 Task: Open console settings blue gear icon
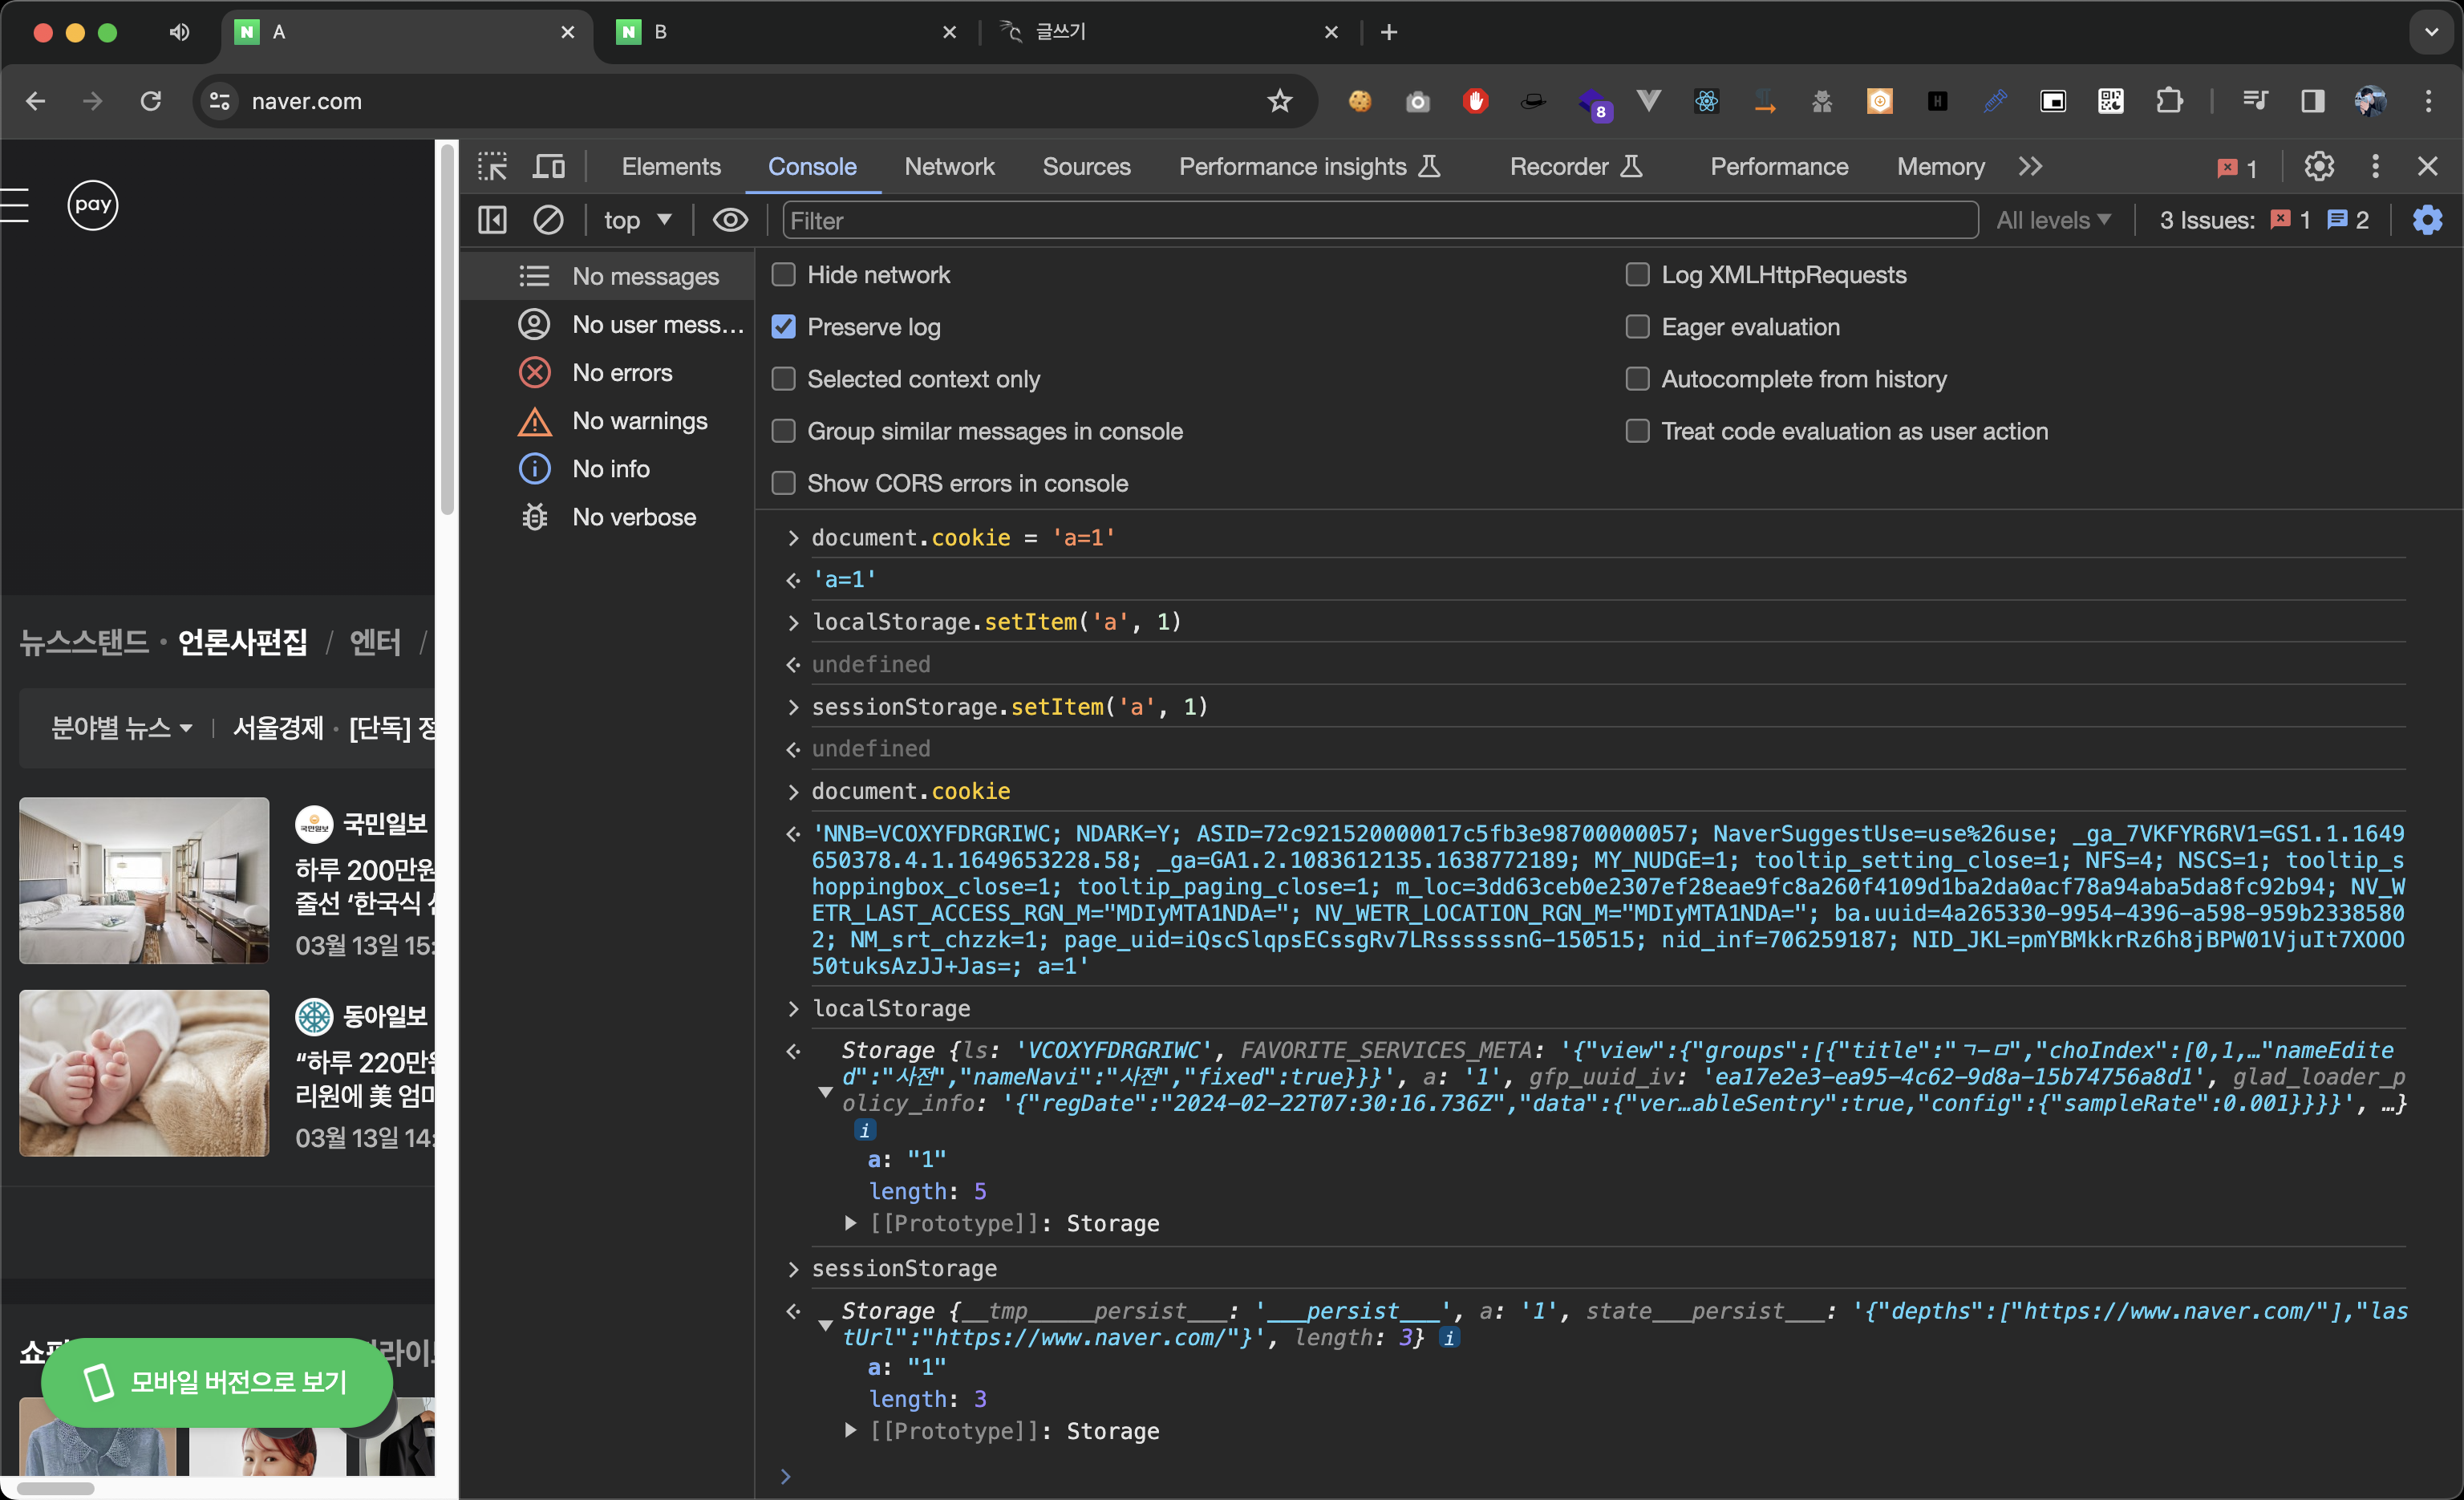[x=2427, y=220]
